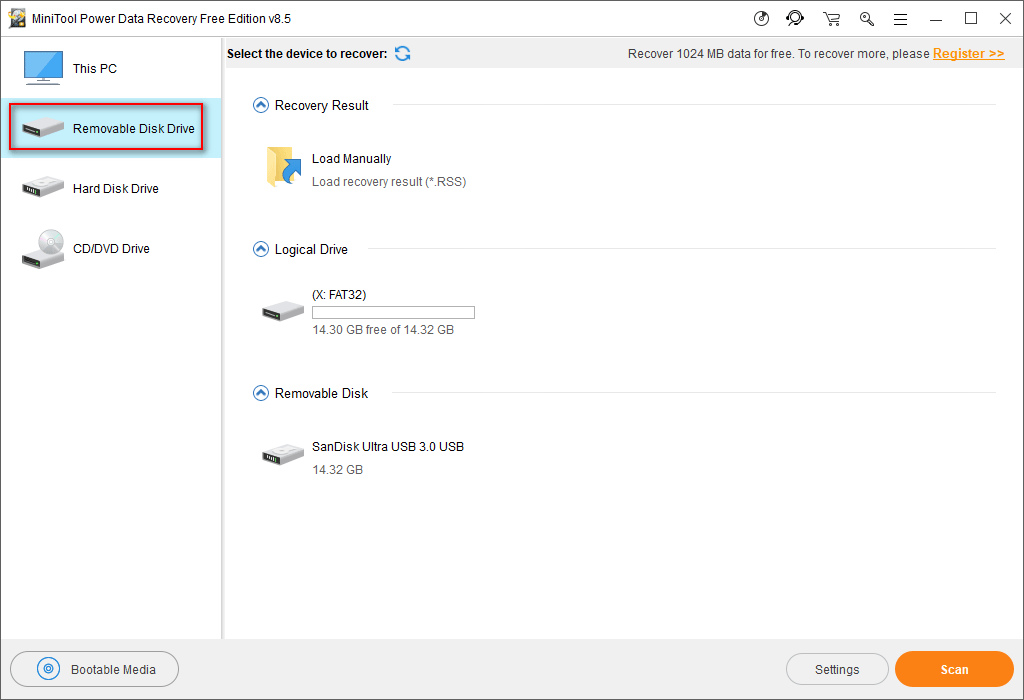Collapse the Recovery Result section
Screen dimensions: 1024x700
(261, 105)
